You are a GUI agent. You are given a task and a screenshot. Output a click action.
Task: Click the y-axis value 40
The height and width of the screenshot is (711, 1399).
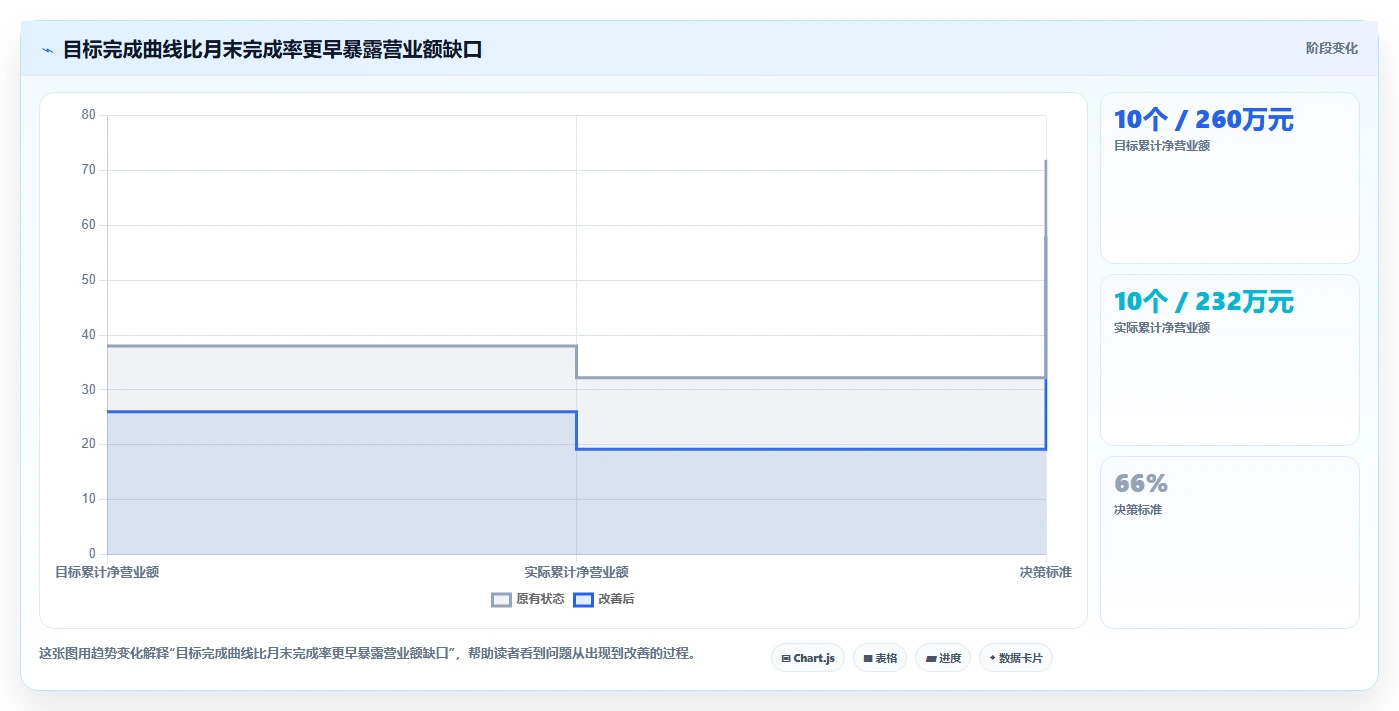[89, 334]
